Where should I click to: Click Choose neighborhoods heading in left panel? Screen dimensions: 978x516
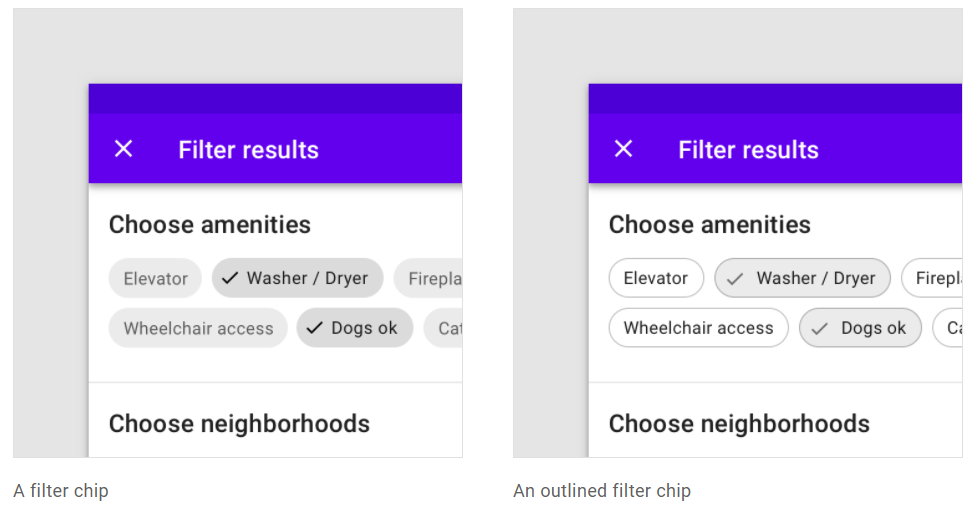(239, 424)
